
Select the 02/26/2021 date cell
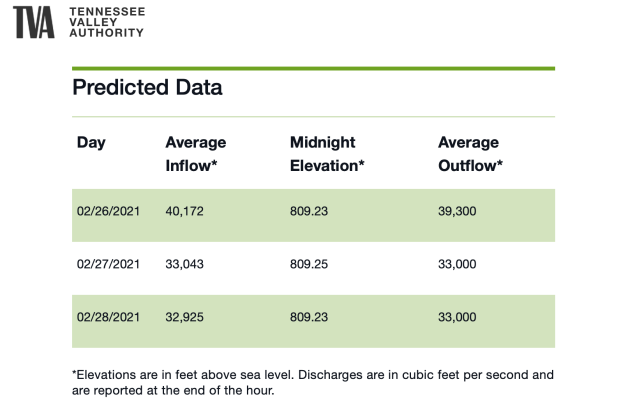tap(111, 213)
